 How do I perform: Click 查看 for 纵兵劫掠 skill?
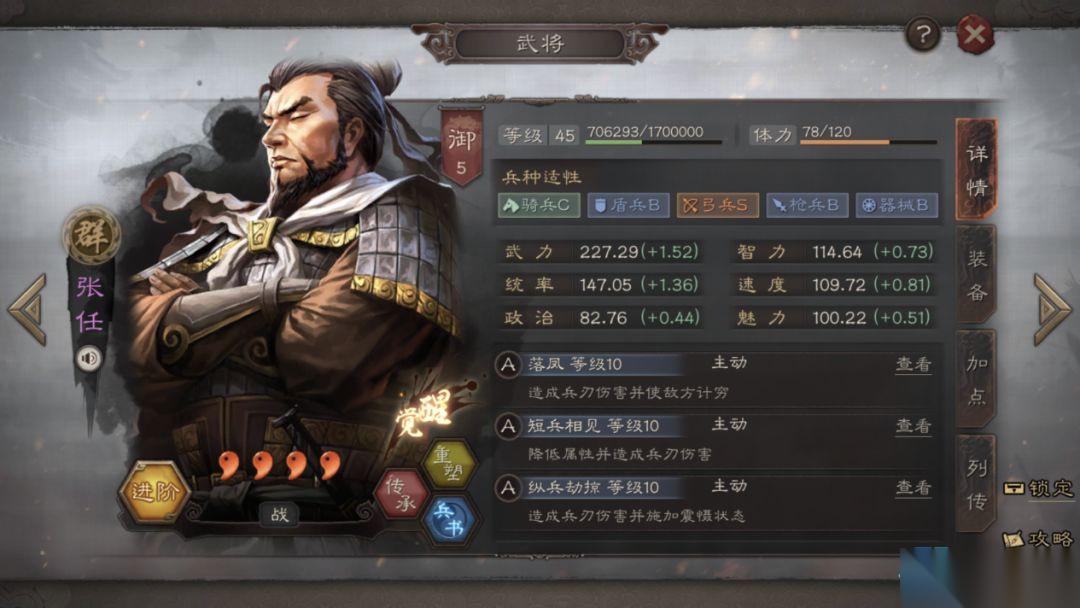pos(913,488)
